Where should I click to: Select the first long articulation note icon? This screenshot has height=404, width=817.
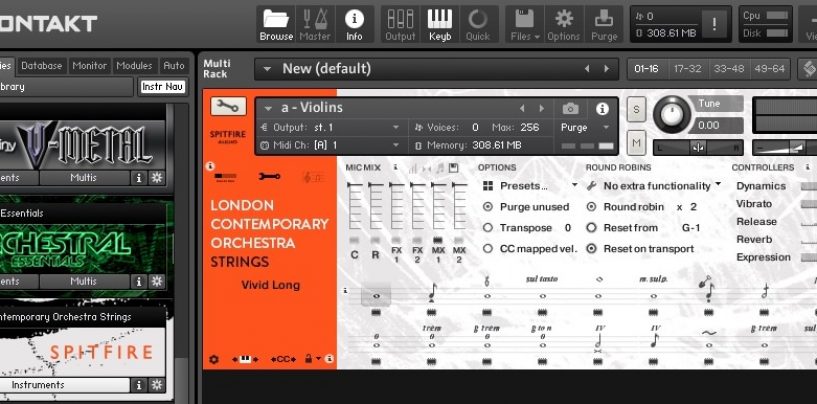376,296
